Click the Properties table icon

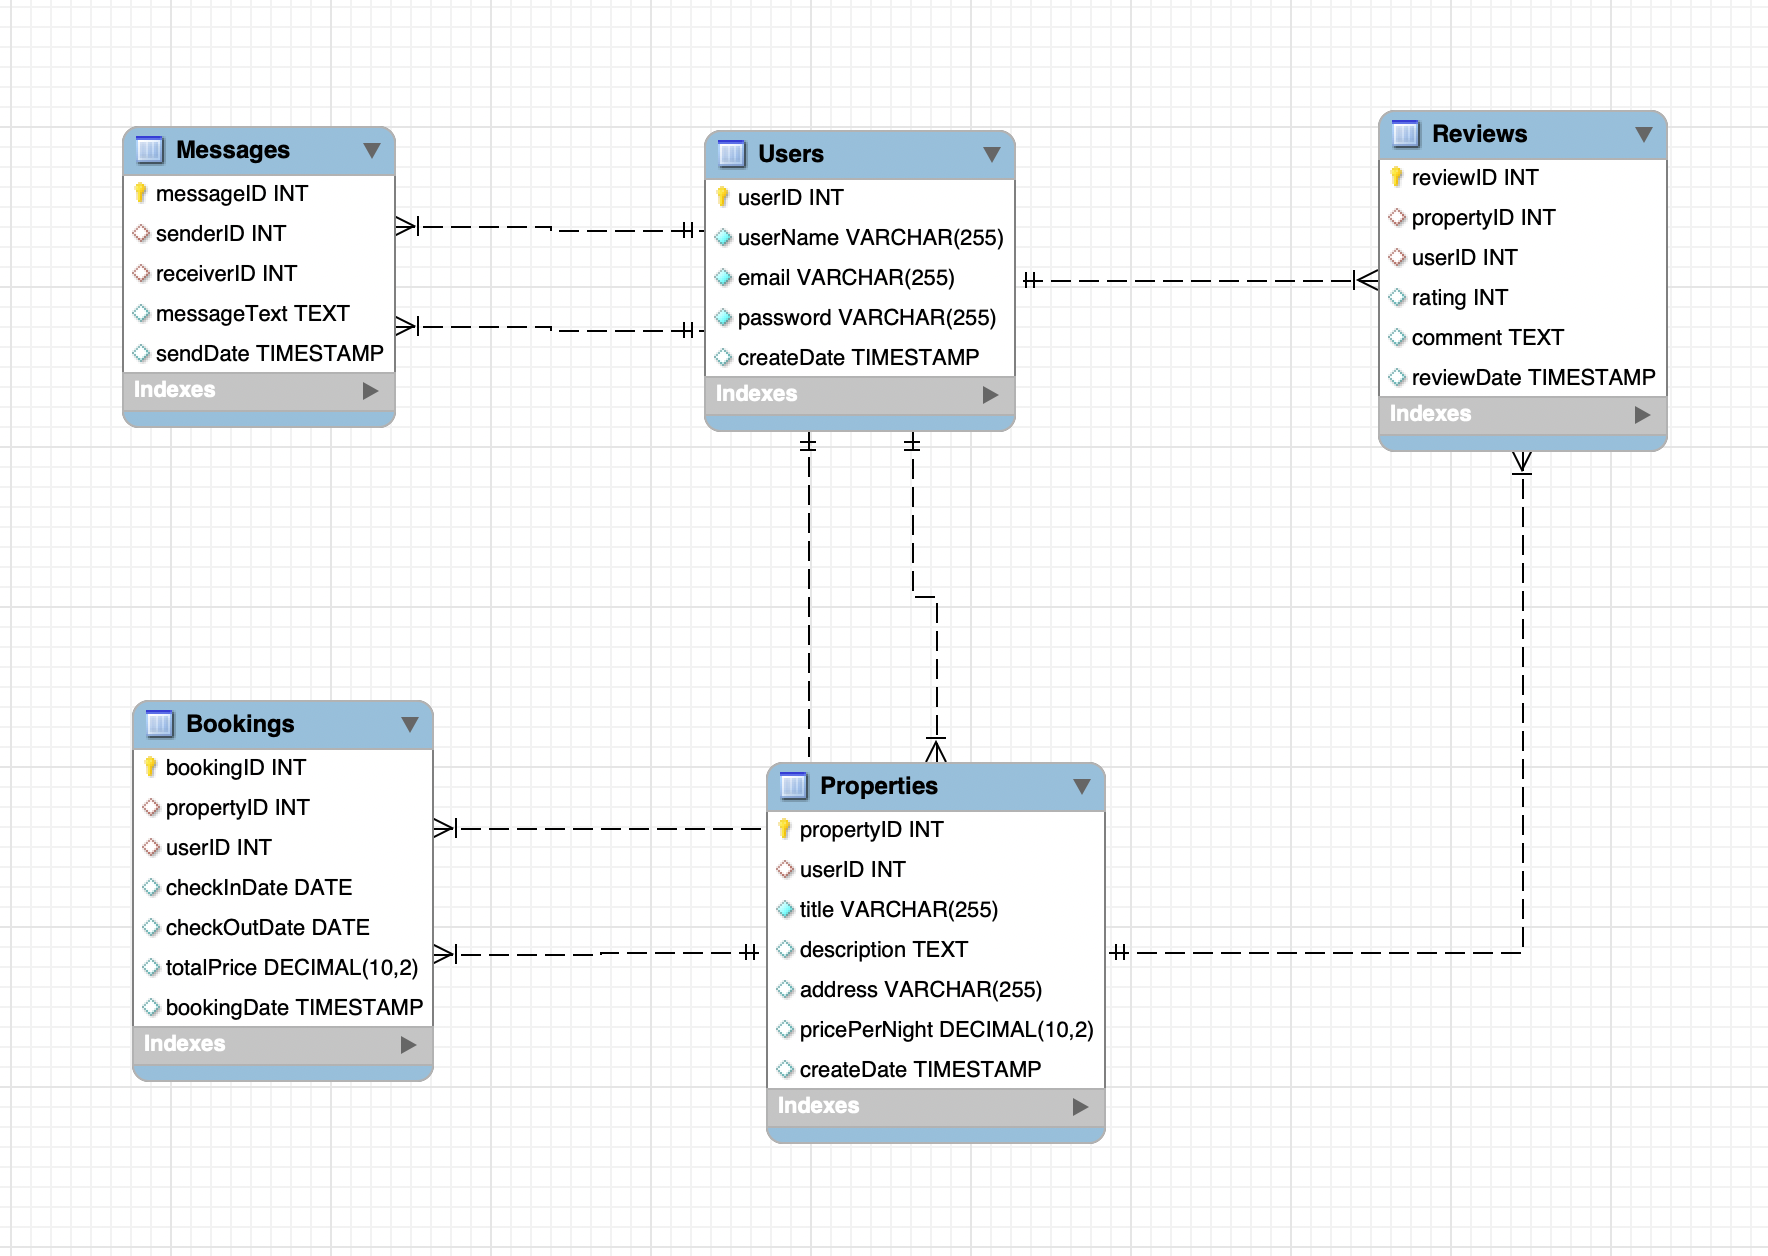793,786
